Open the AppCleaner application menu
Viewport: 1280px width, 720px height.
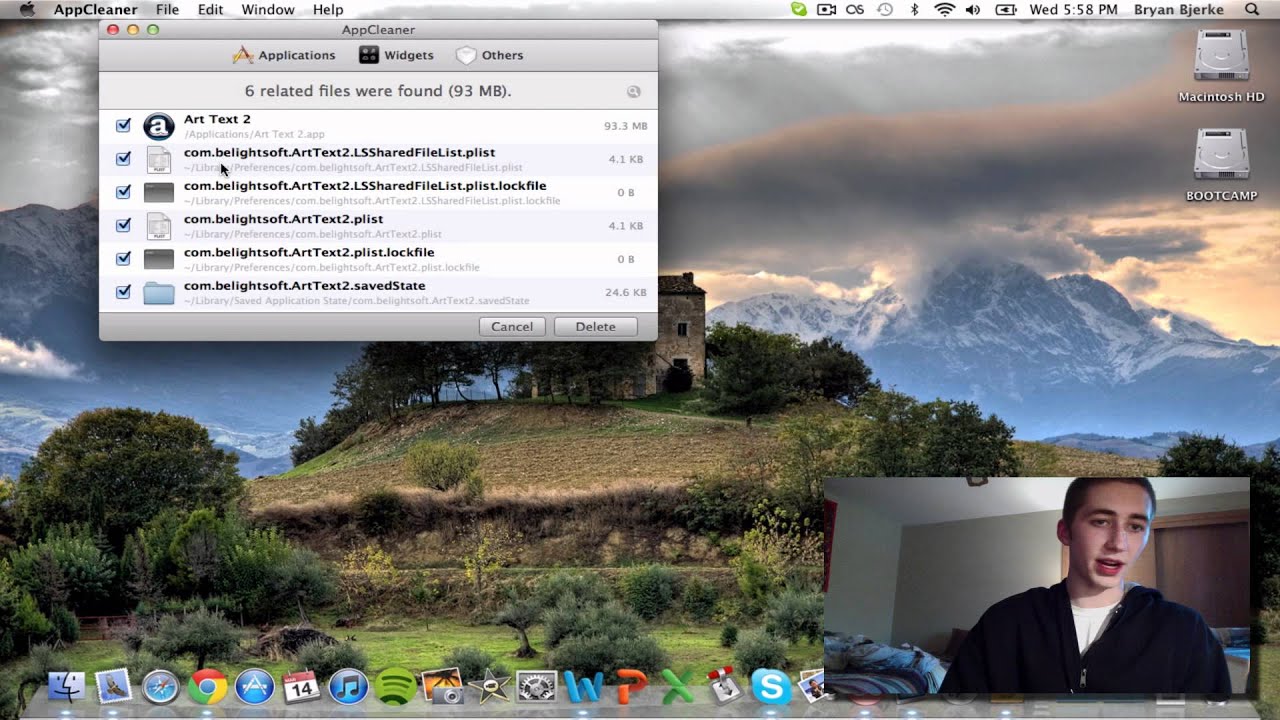(x=95, y=9)
